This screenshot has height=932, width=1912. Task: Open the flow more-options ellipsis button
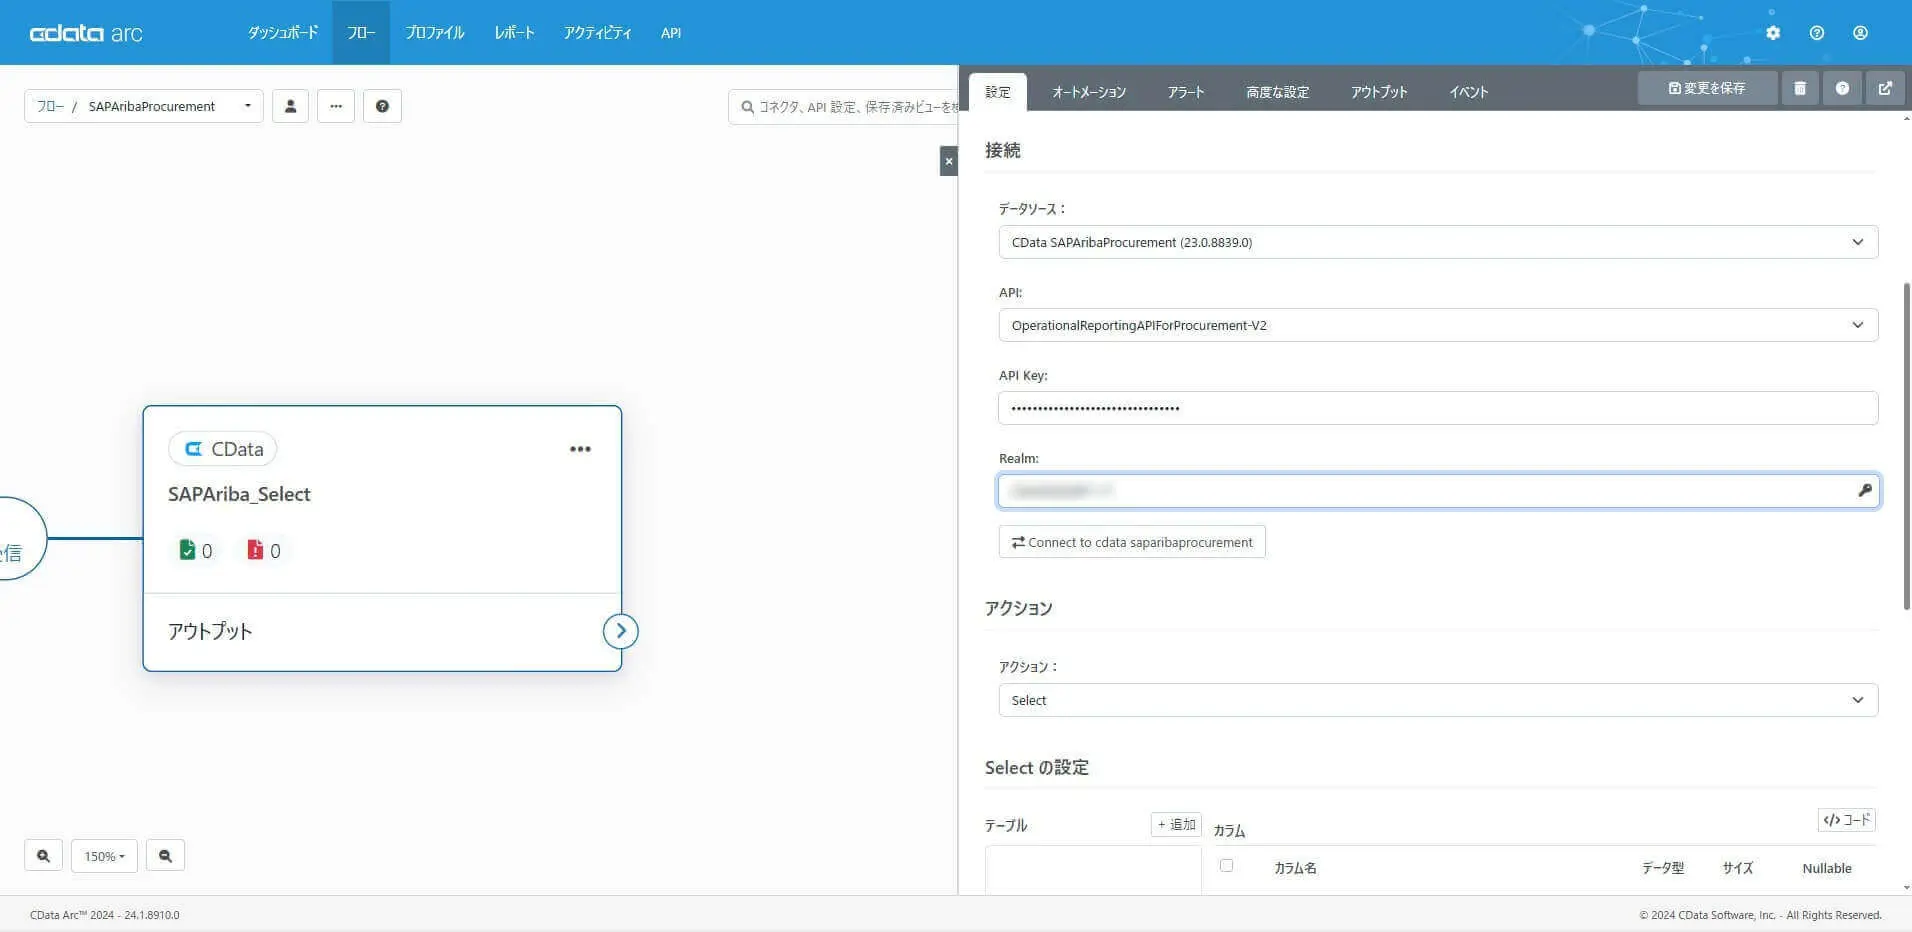336,106
